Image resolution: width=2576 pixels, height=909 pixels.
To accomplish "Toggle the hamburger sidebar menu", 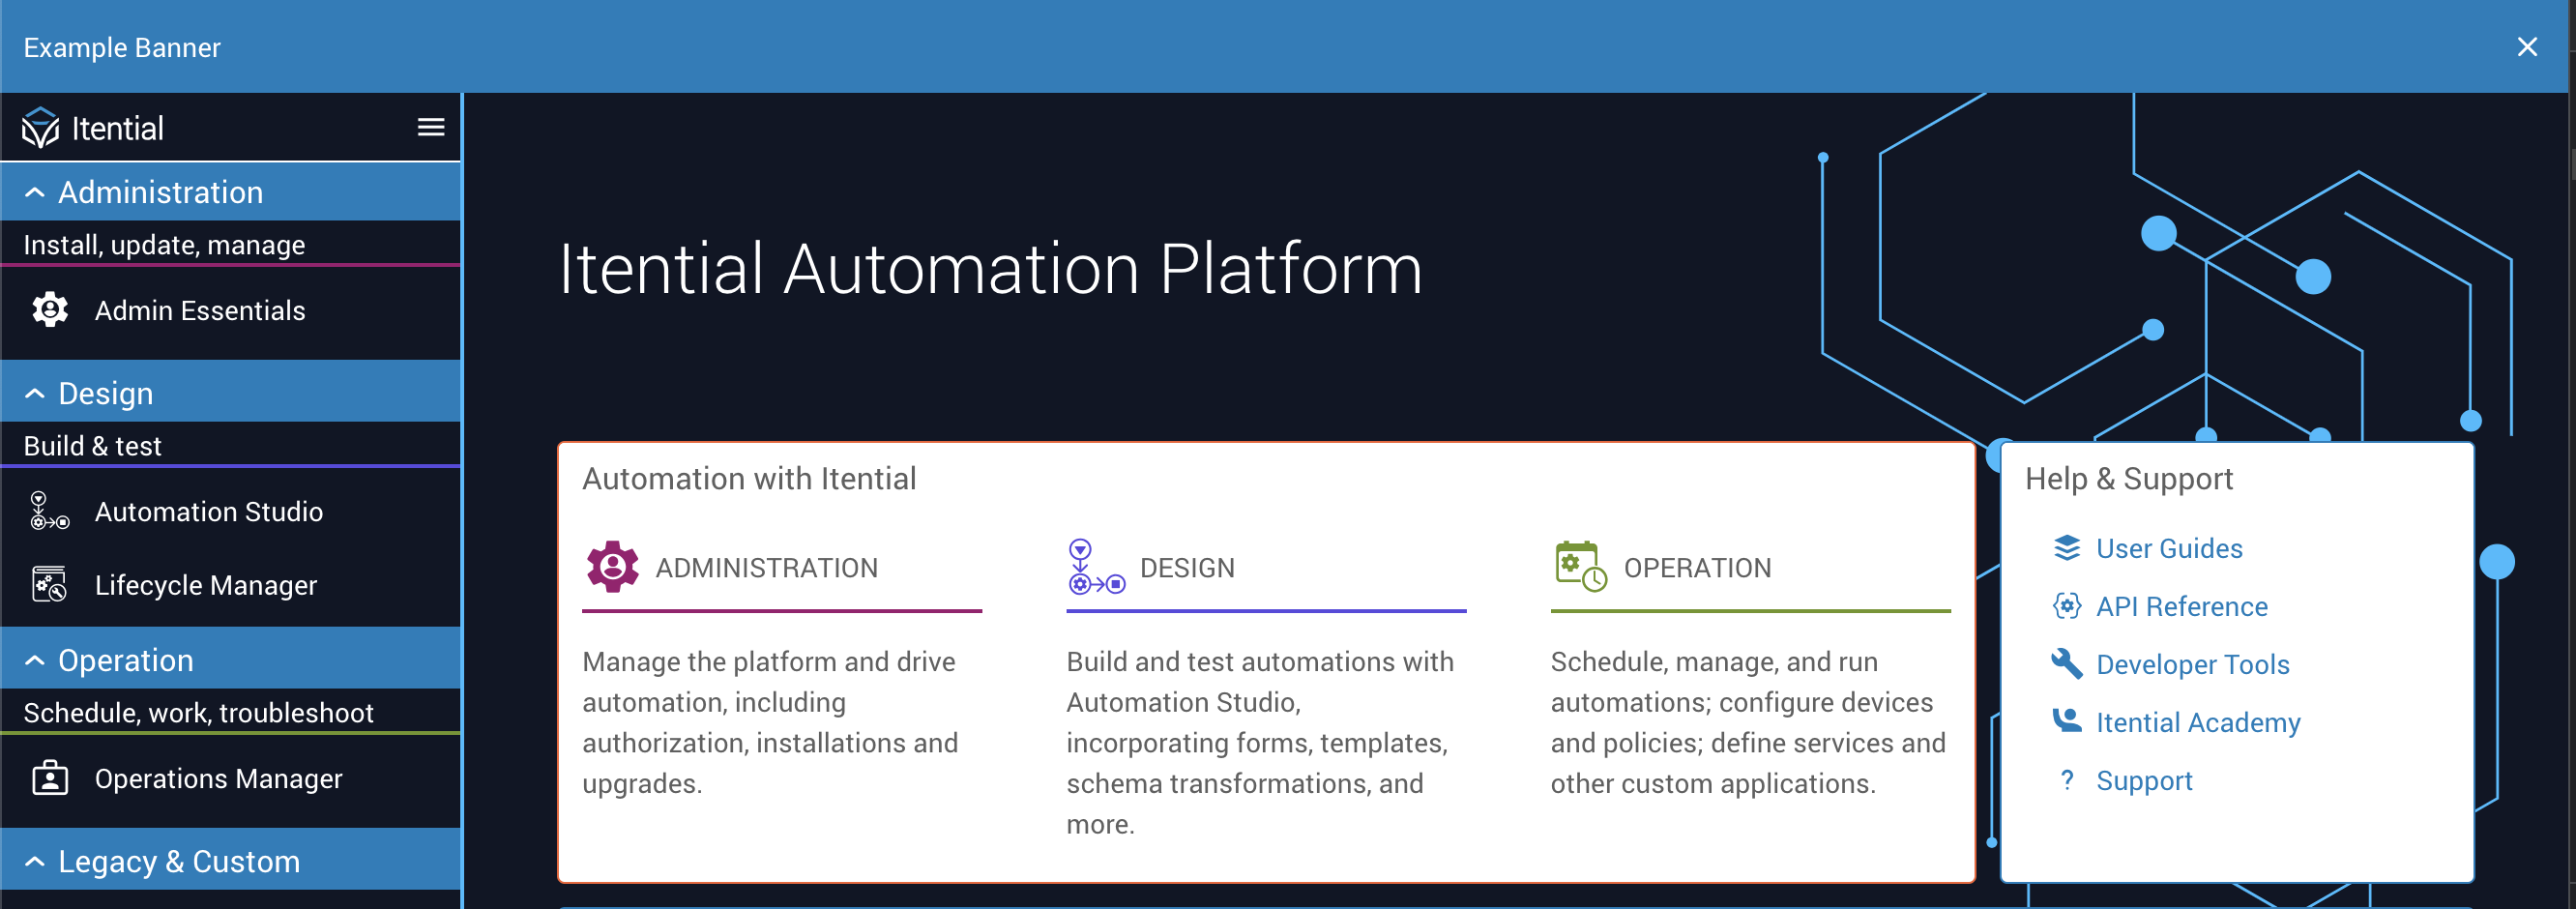I will pyautogui.click(x=430, y=127).
